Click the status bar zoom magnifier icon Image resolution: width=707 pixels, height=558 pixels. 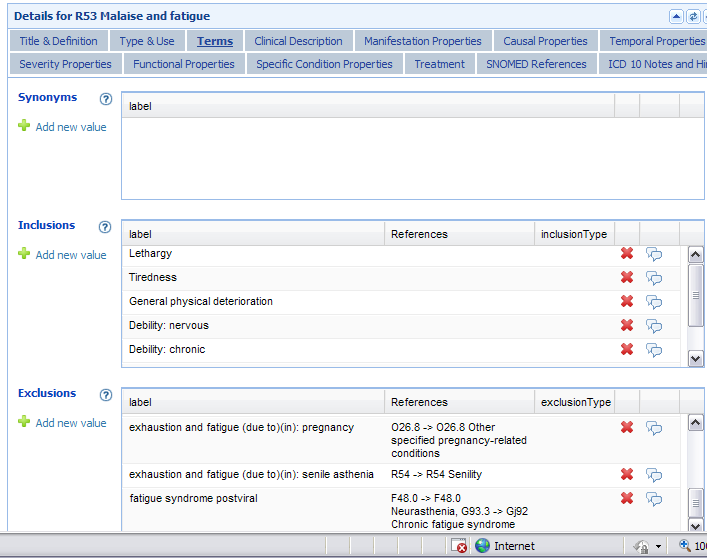click(685, 545)
